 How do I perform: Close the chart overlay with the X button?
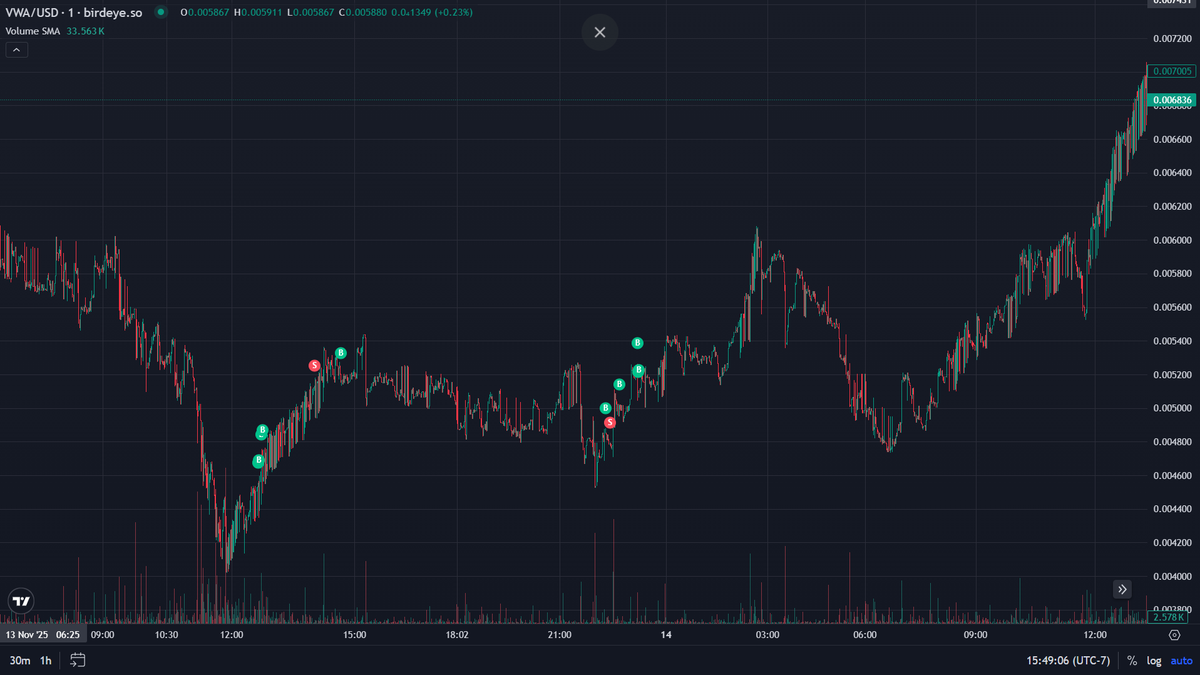600,32
